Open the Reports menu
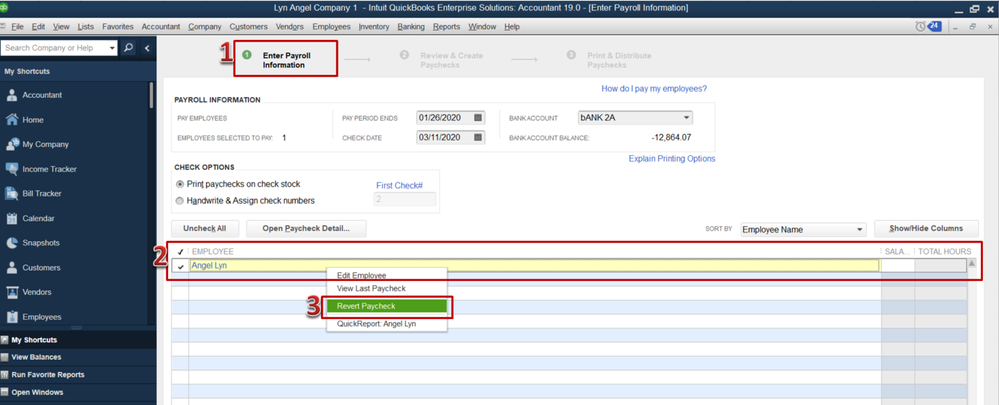 click(x=447, y=27)
